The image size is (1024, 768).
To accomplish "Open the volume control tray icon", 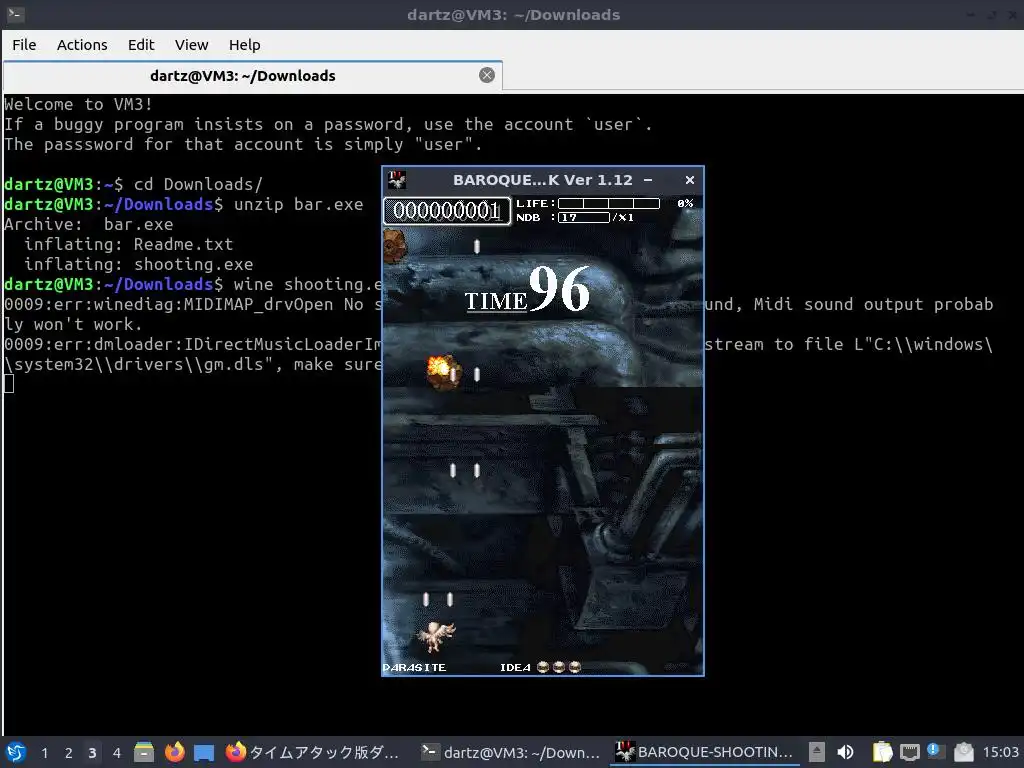I will [x=845, y=752].
